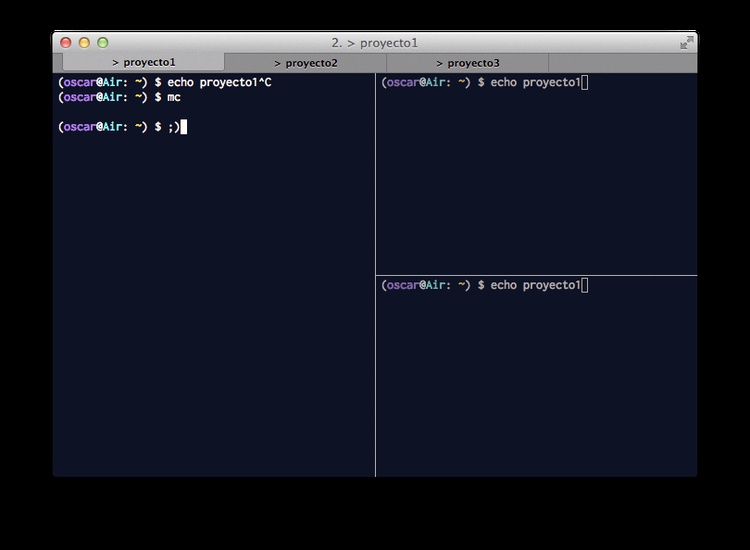Switch to the proyecto3 tab
The image size is (750, 550).
[x=467, y=63]
